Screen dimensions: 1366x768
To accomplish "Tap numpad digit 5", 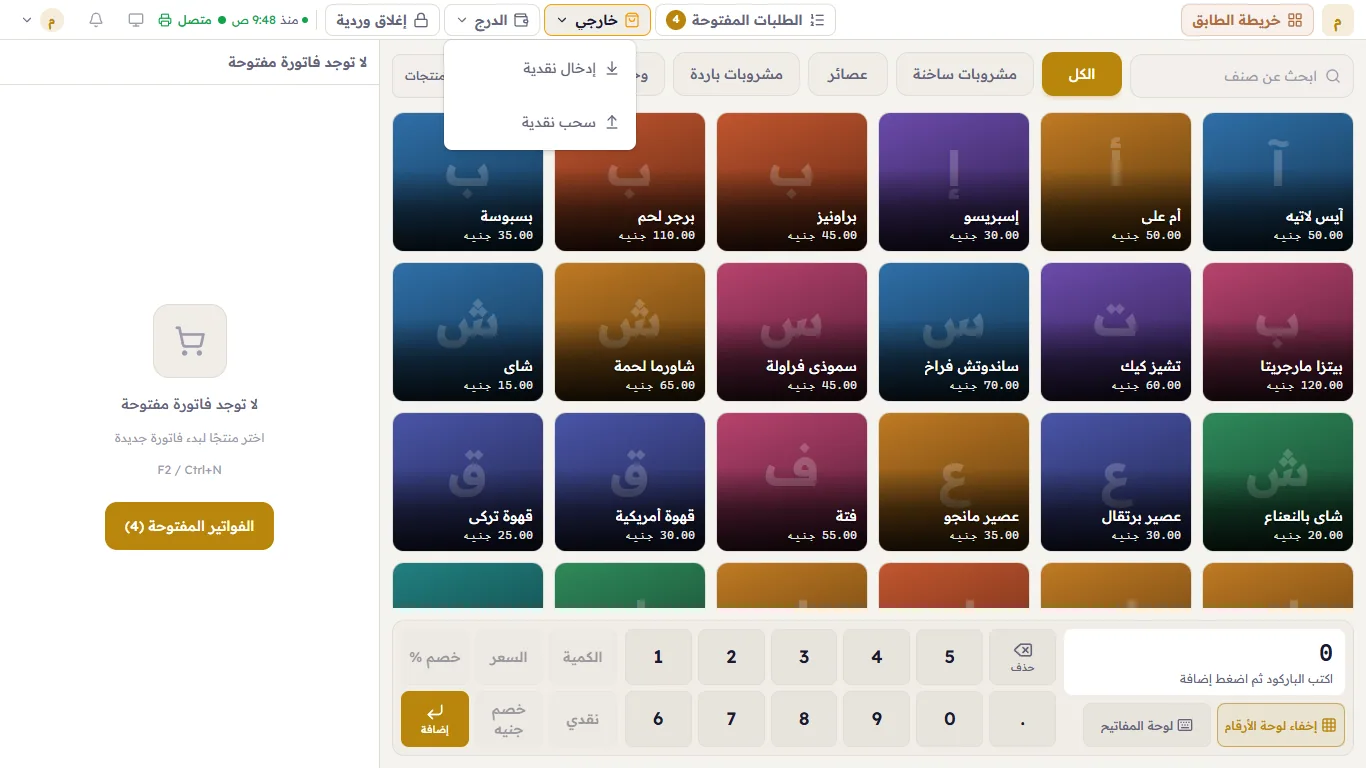I will 949,657.
